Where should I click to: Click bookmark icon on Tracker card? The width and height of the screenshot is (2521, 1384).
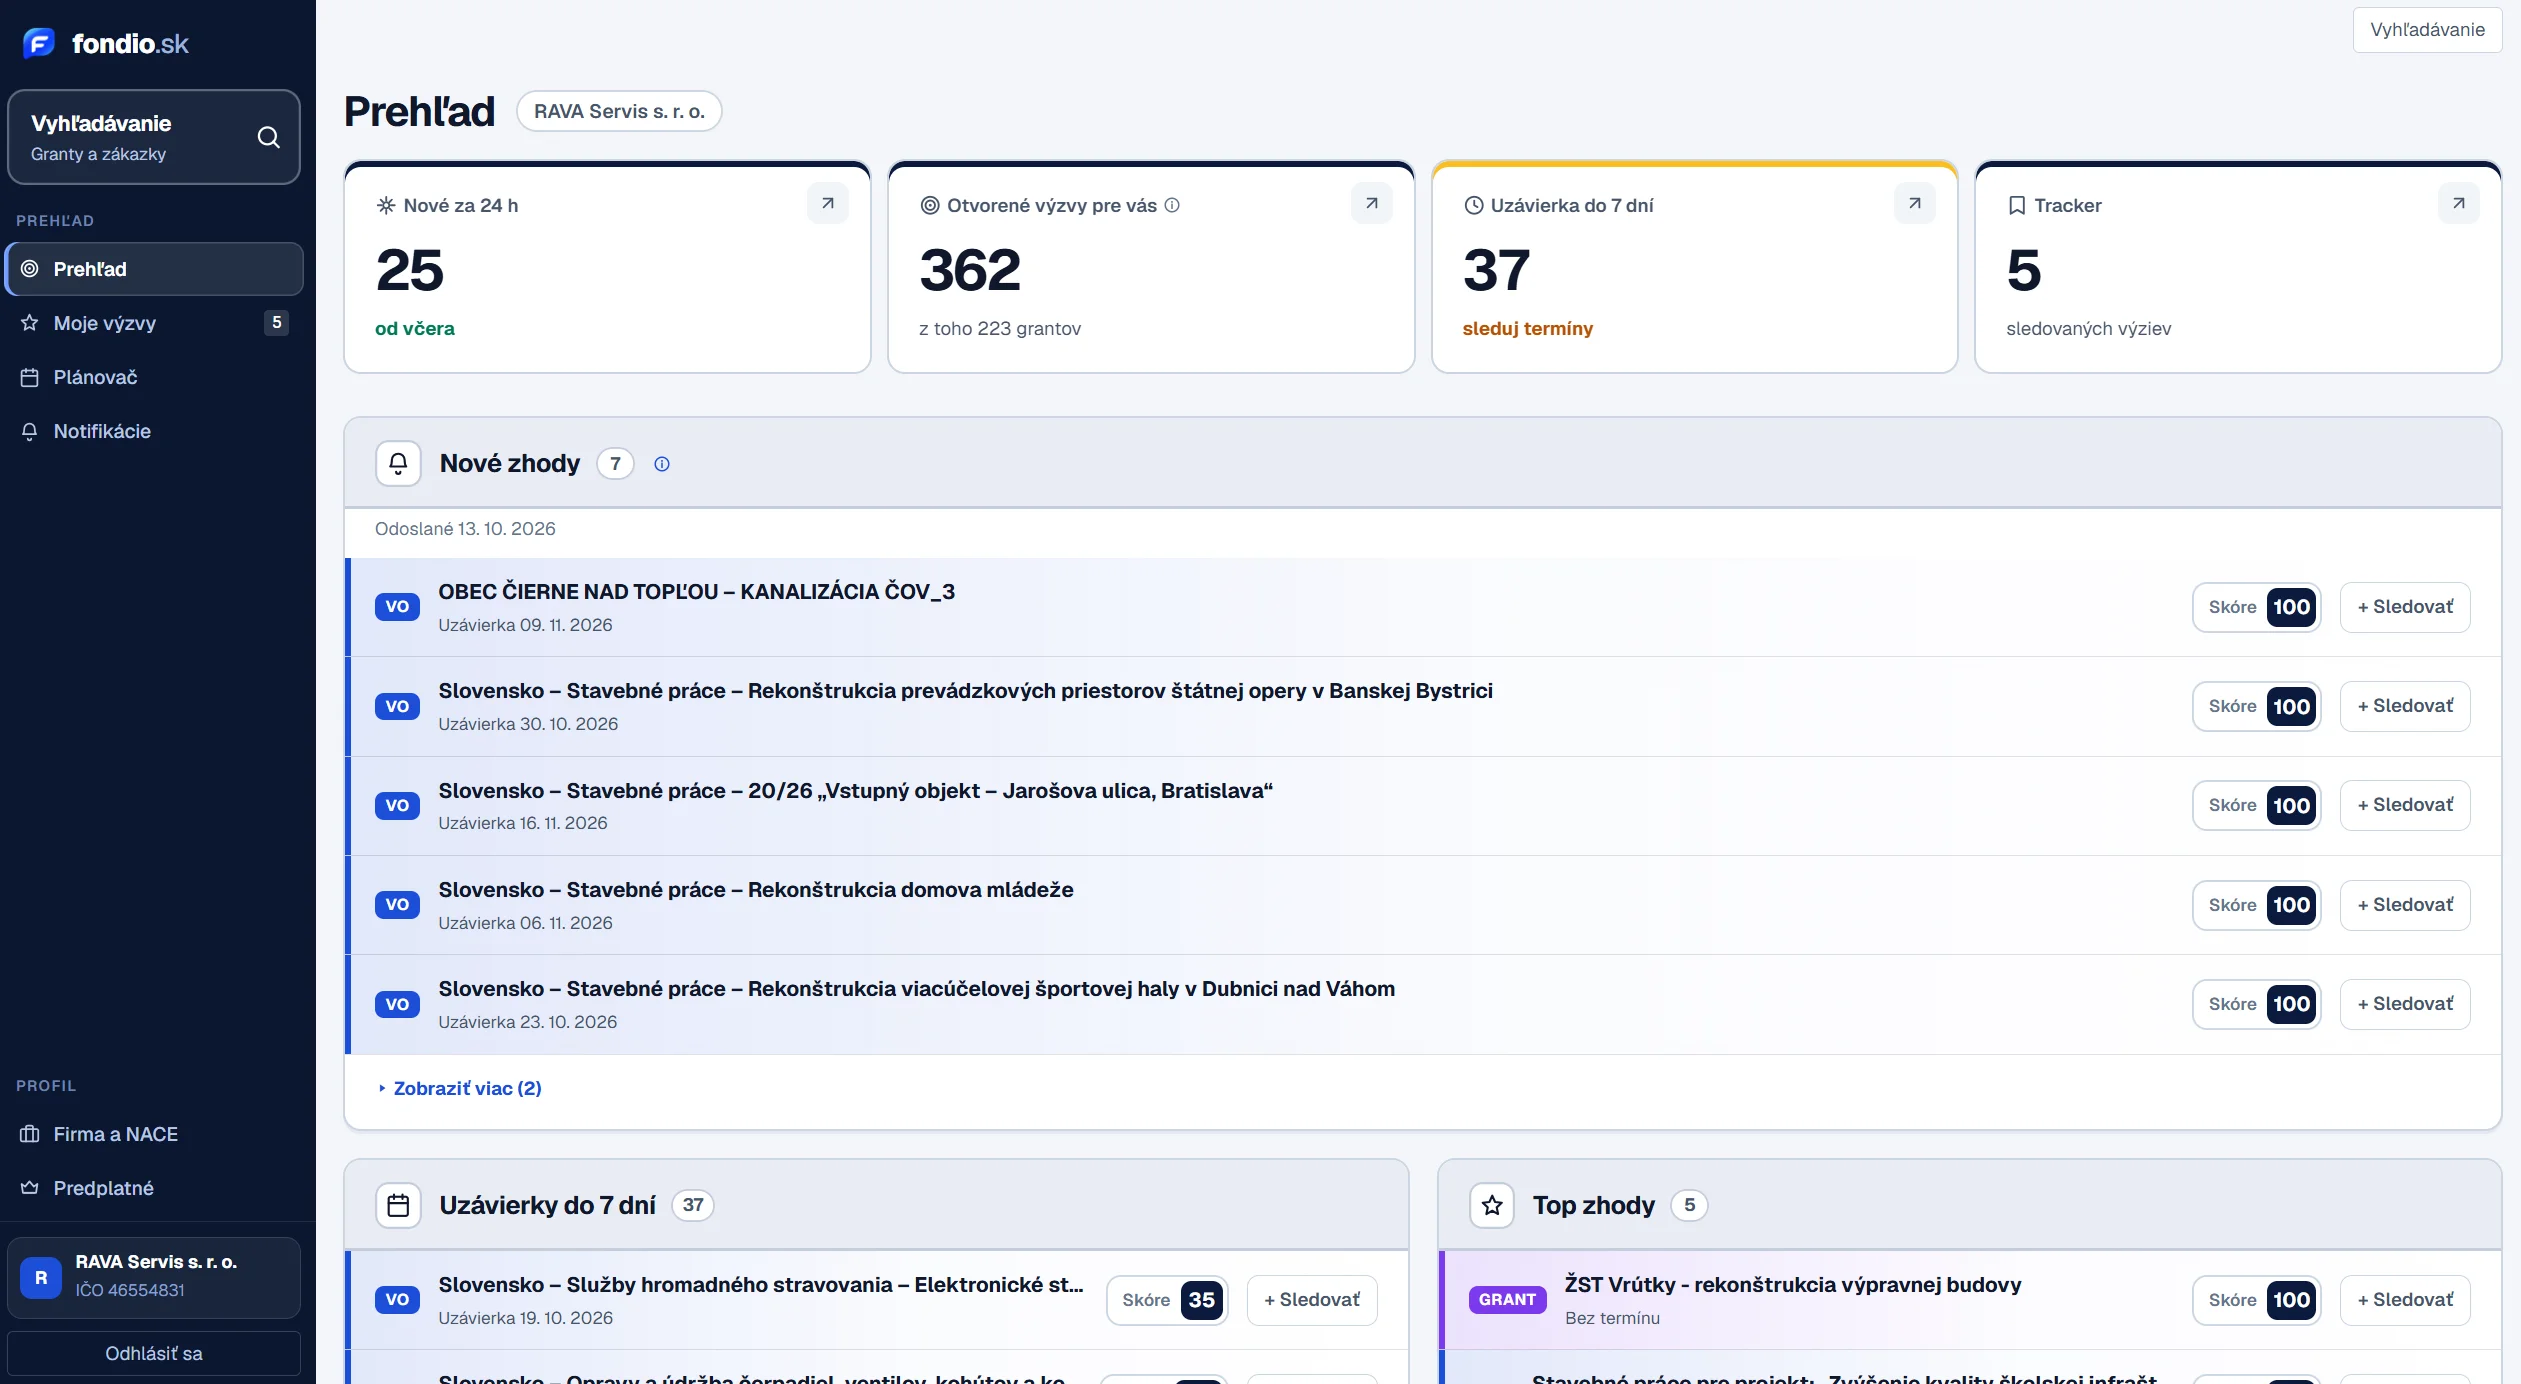tap(2017, 205)
